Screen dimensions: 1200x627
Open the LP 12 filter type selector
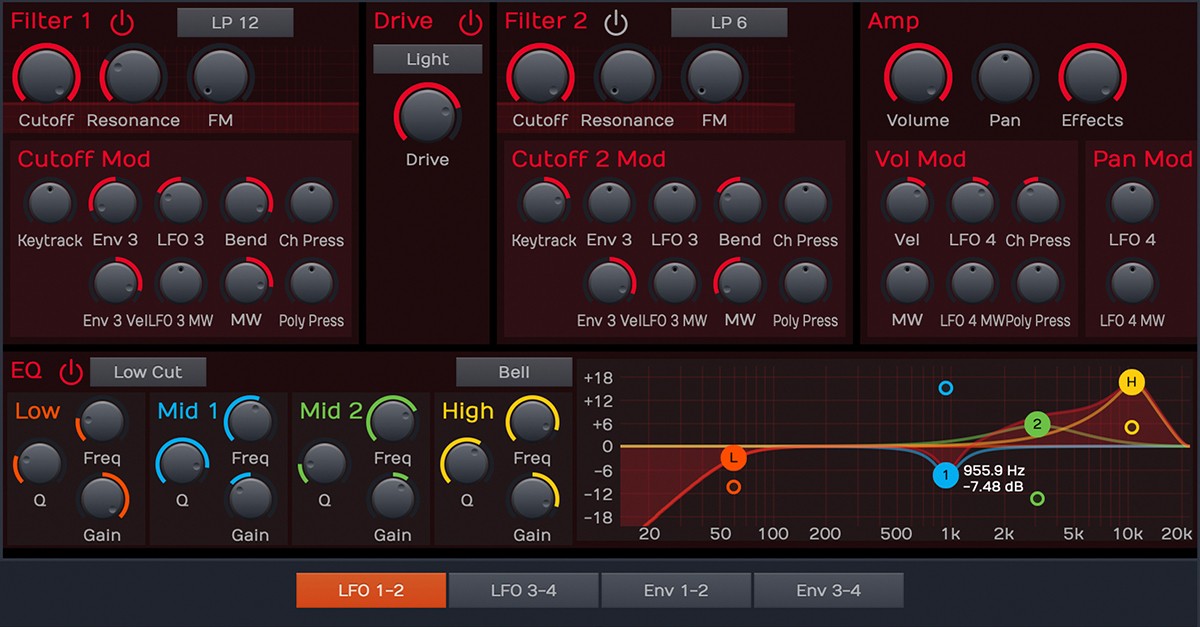234,21
